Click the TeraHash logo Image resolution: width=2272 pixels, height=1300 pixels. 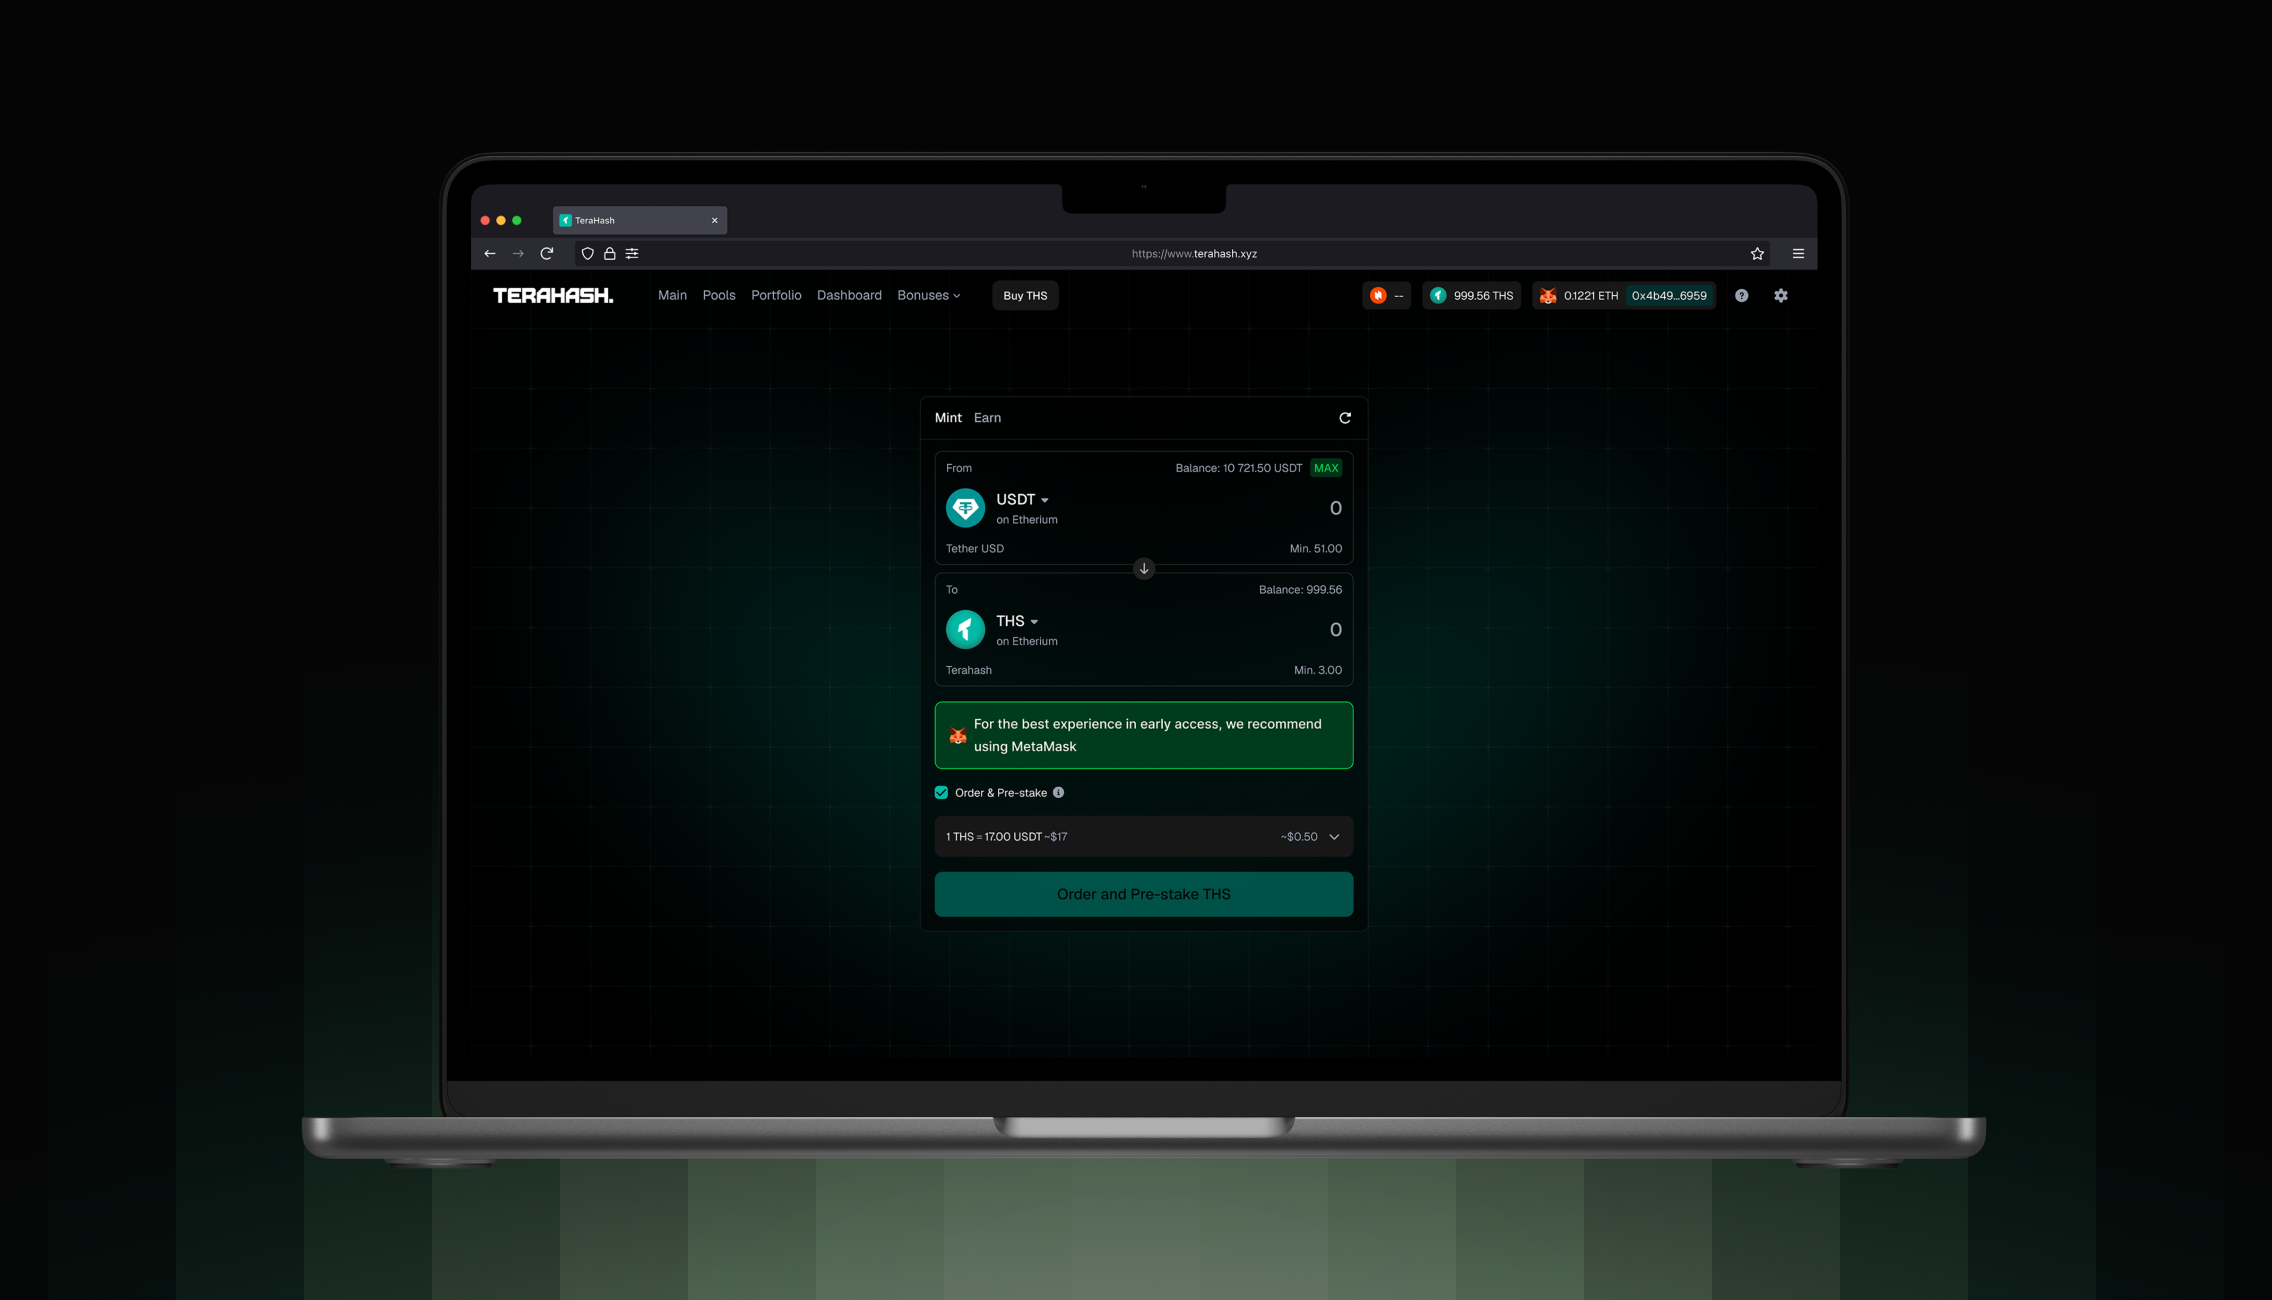553,295
